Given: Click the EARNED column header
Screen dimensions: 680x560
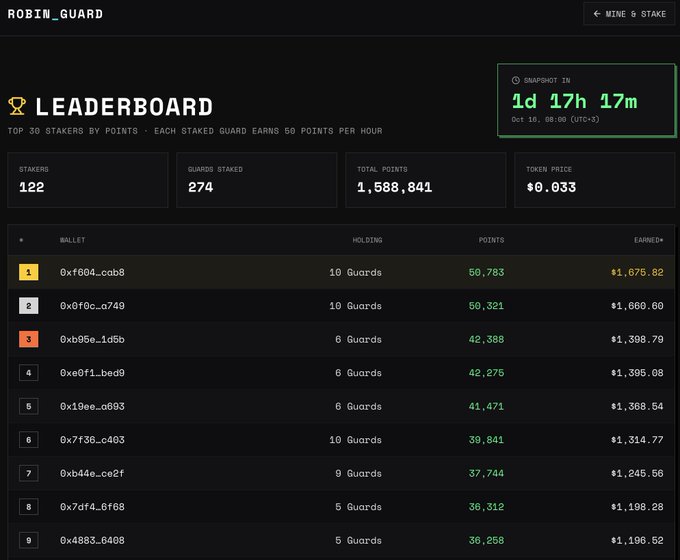Looking at the screenshot, I should (648, 240).
